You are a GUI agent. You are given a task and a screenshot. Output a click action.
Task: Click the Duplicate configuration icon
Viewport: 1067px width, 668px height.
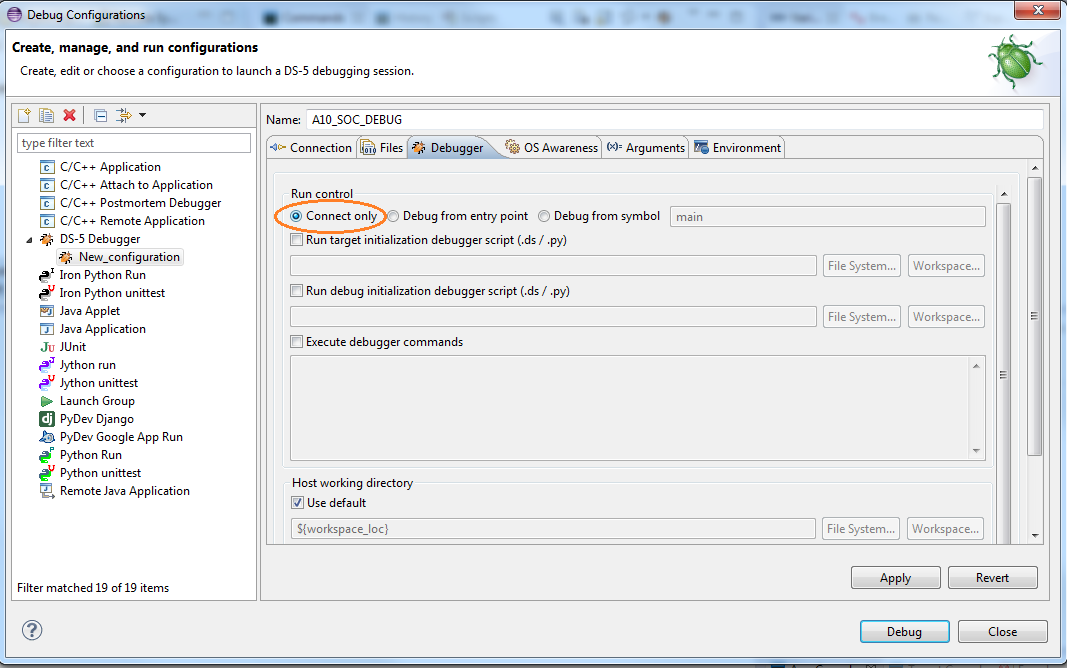click(x=46, y=115)
